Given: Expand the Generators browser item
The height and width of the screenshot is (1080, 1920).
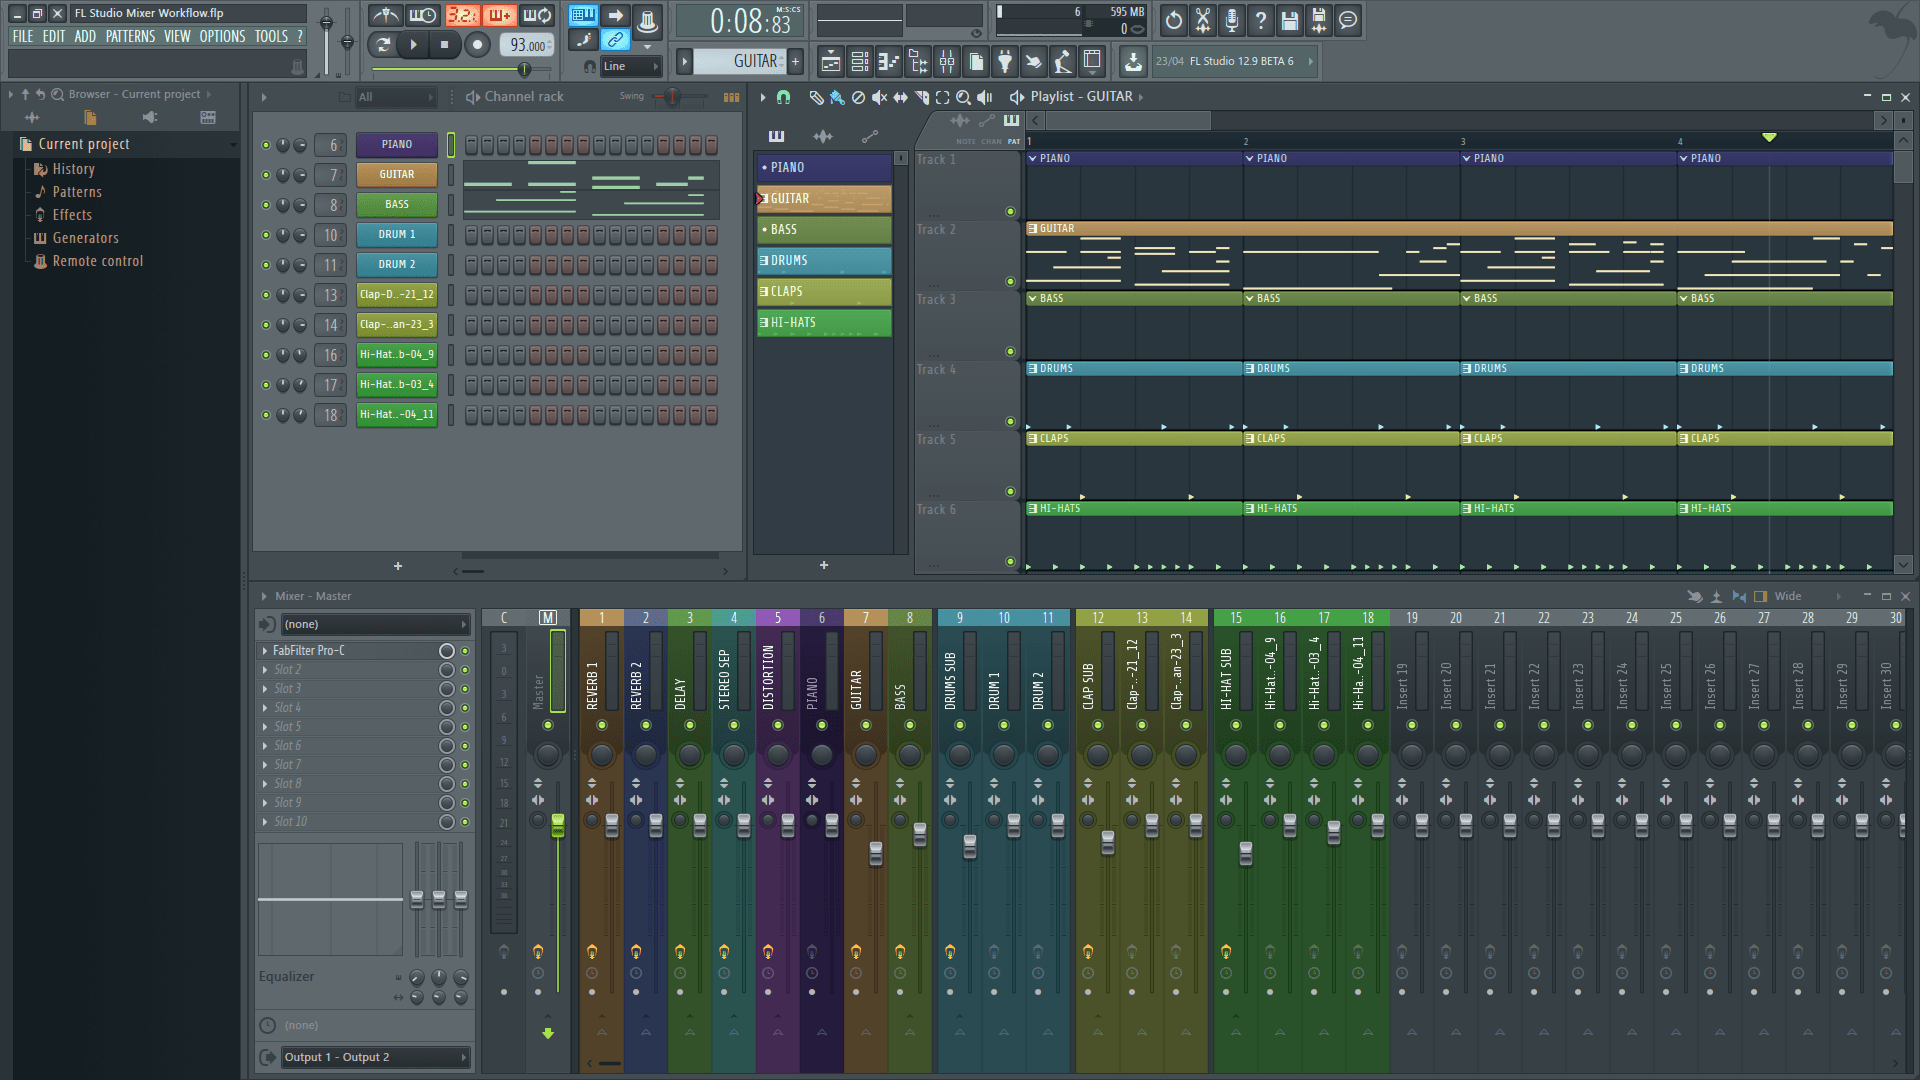Looking at the screenshot, I should tap(85, 237).
